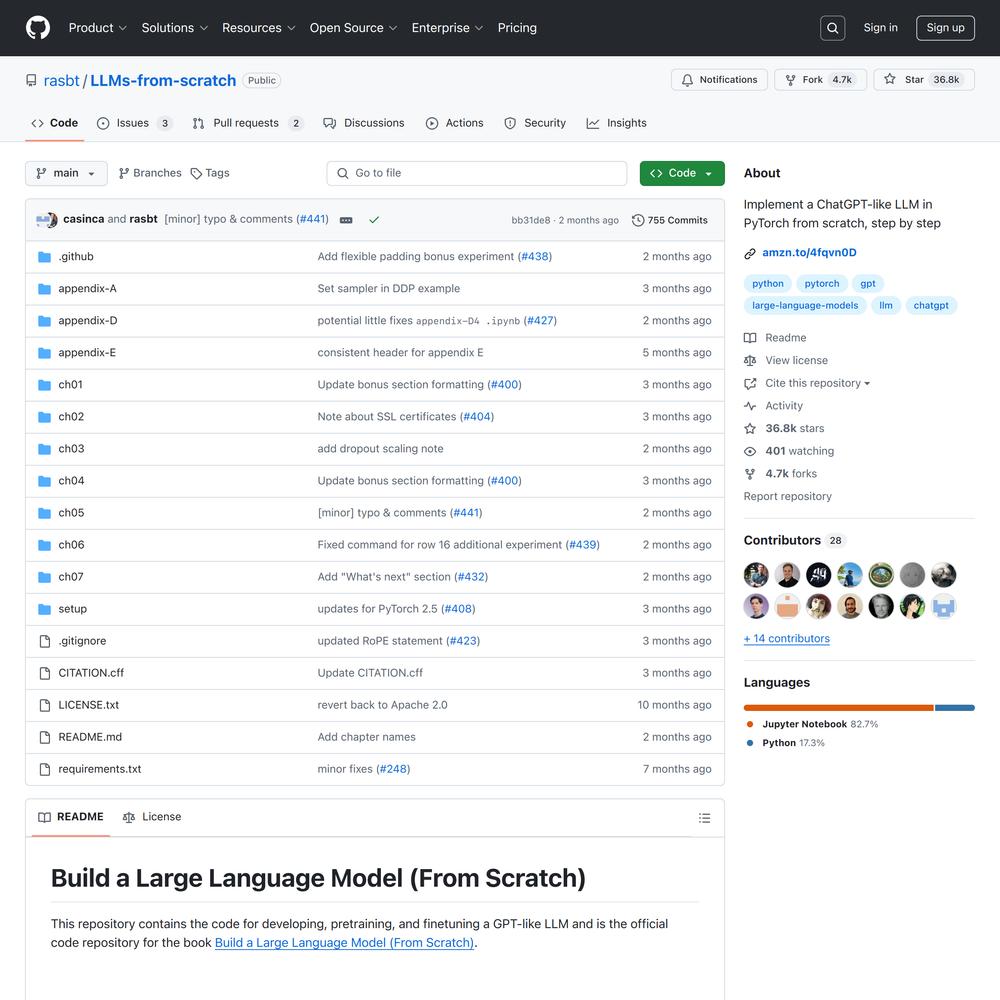
Task: Open README outline list icon
Action: tap(704, 818)
